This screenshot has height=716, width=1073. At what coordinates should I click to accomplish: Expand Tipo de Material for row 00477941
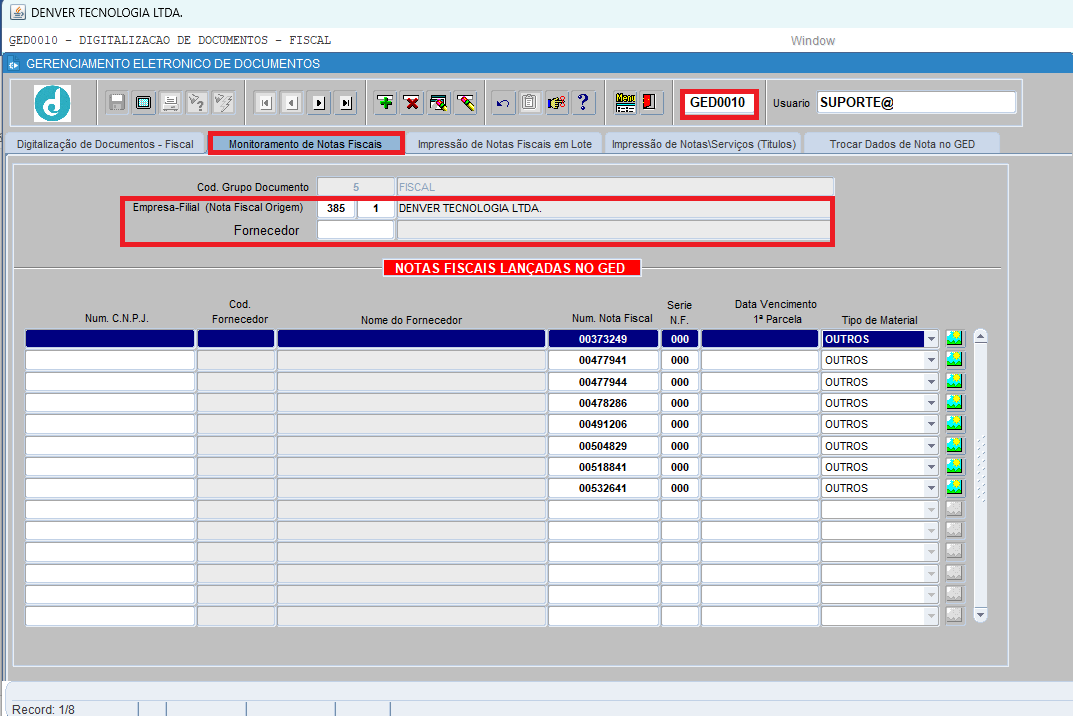(x=931, y=360)
